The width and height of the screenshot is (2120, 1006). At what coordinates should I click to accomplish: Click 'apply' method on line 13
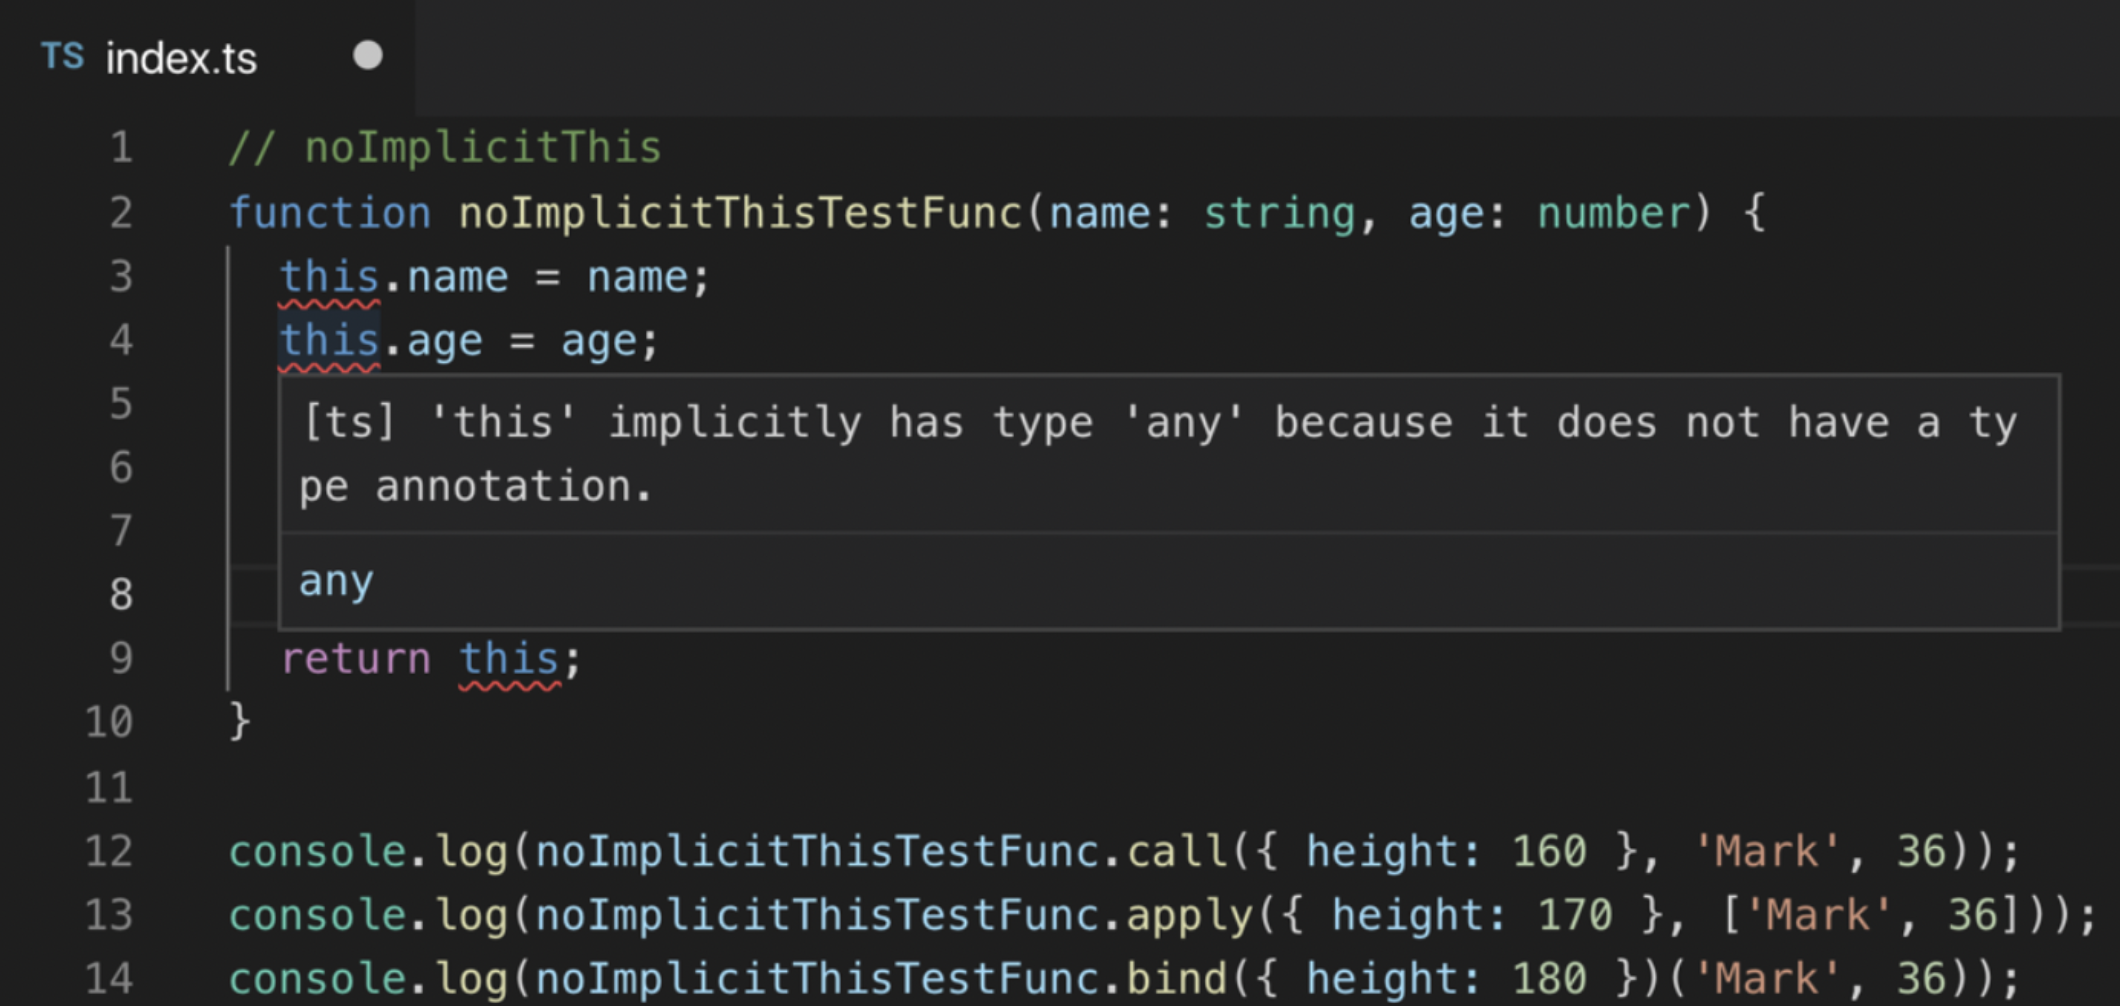[x=1190, y=915]
